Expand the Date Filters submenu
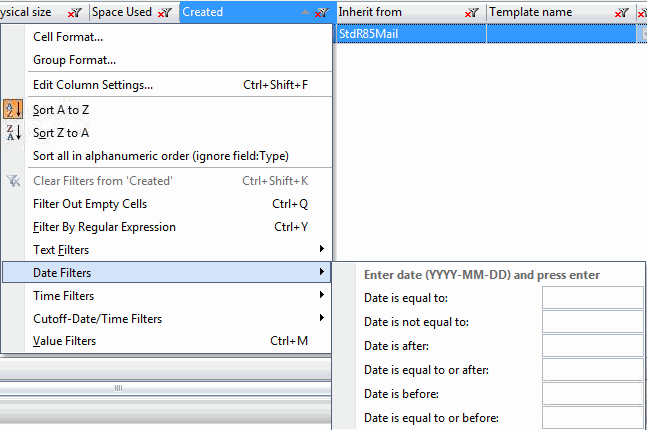The width and height of the screenshot is (647, 430). tap(167, 272)
